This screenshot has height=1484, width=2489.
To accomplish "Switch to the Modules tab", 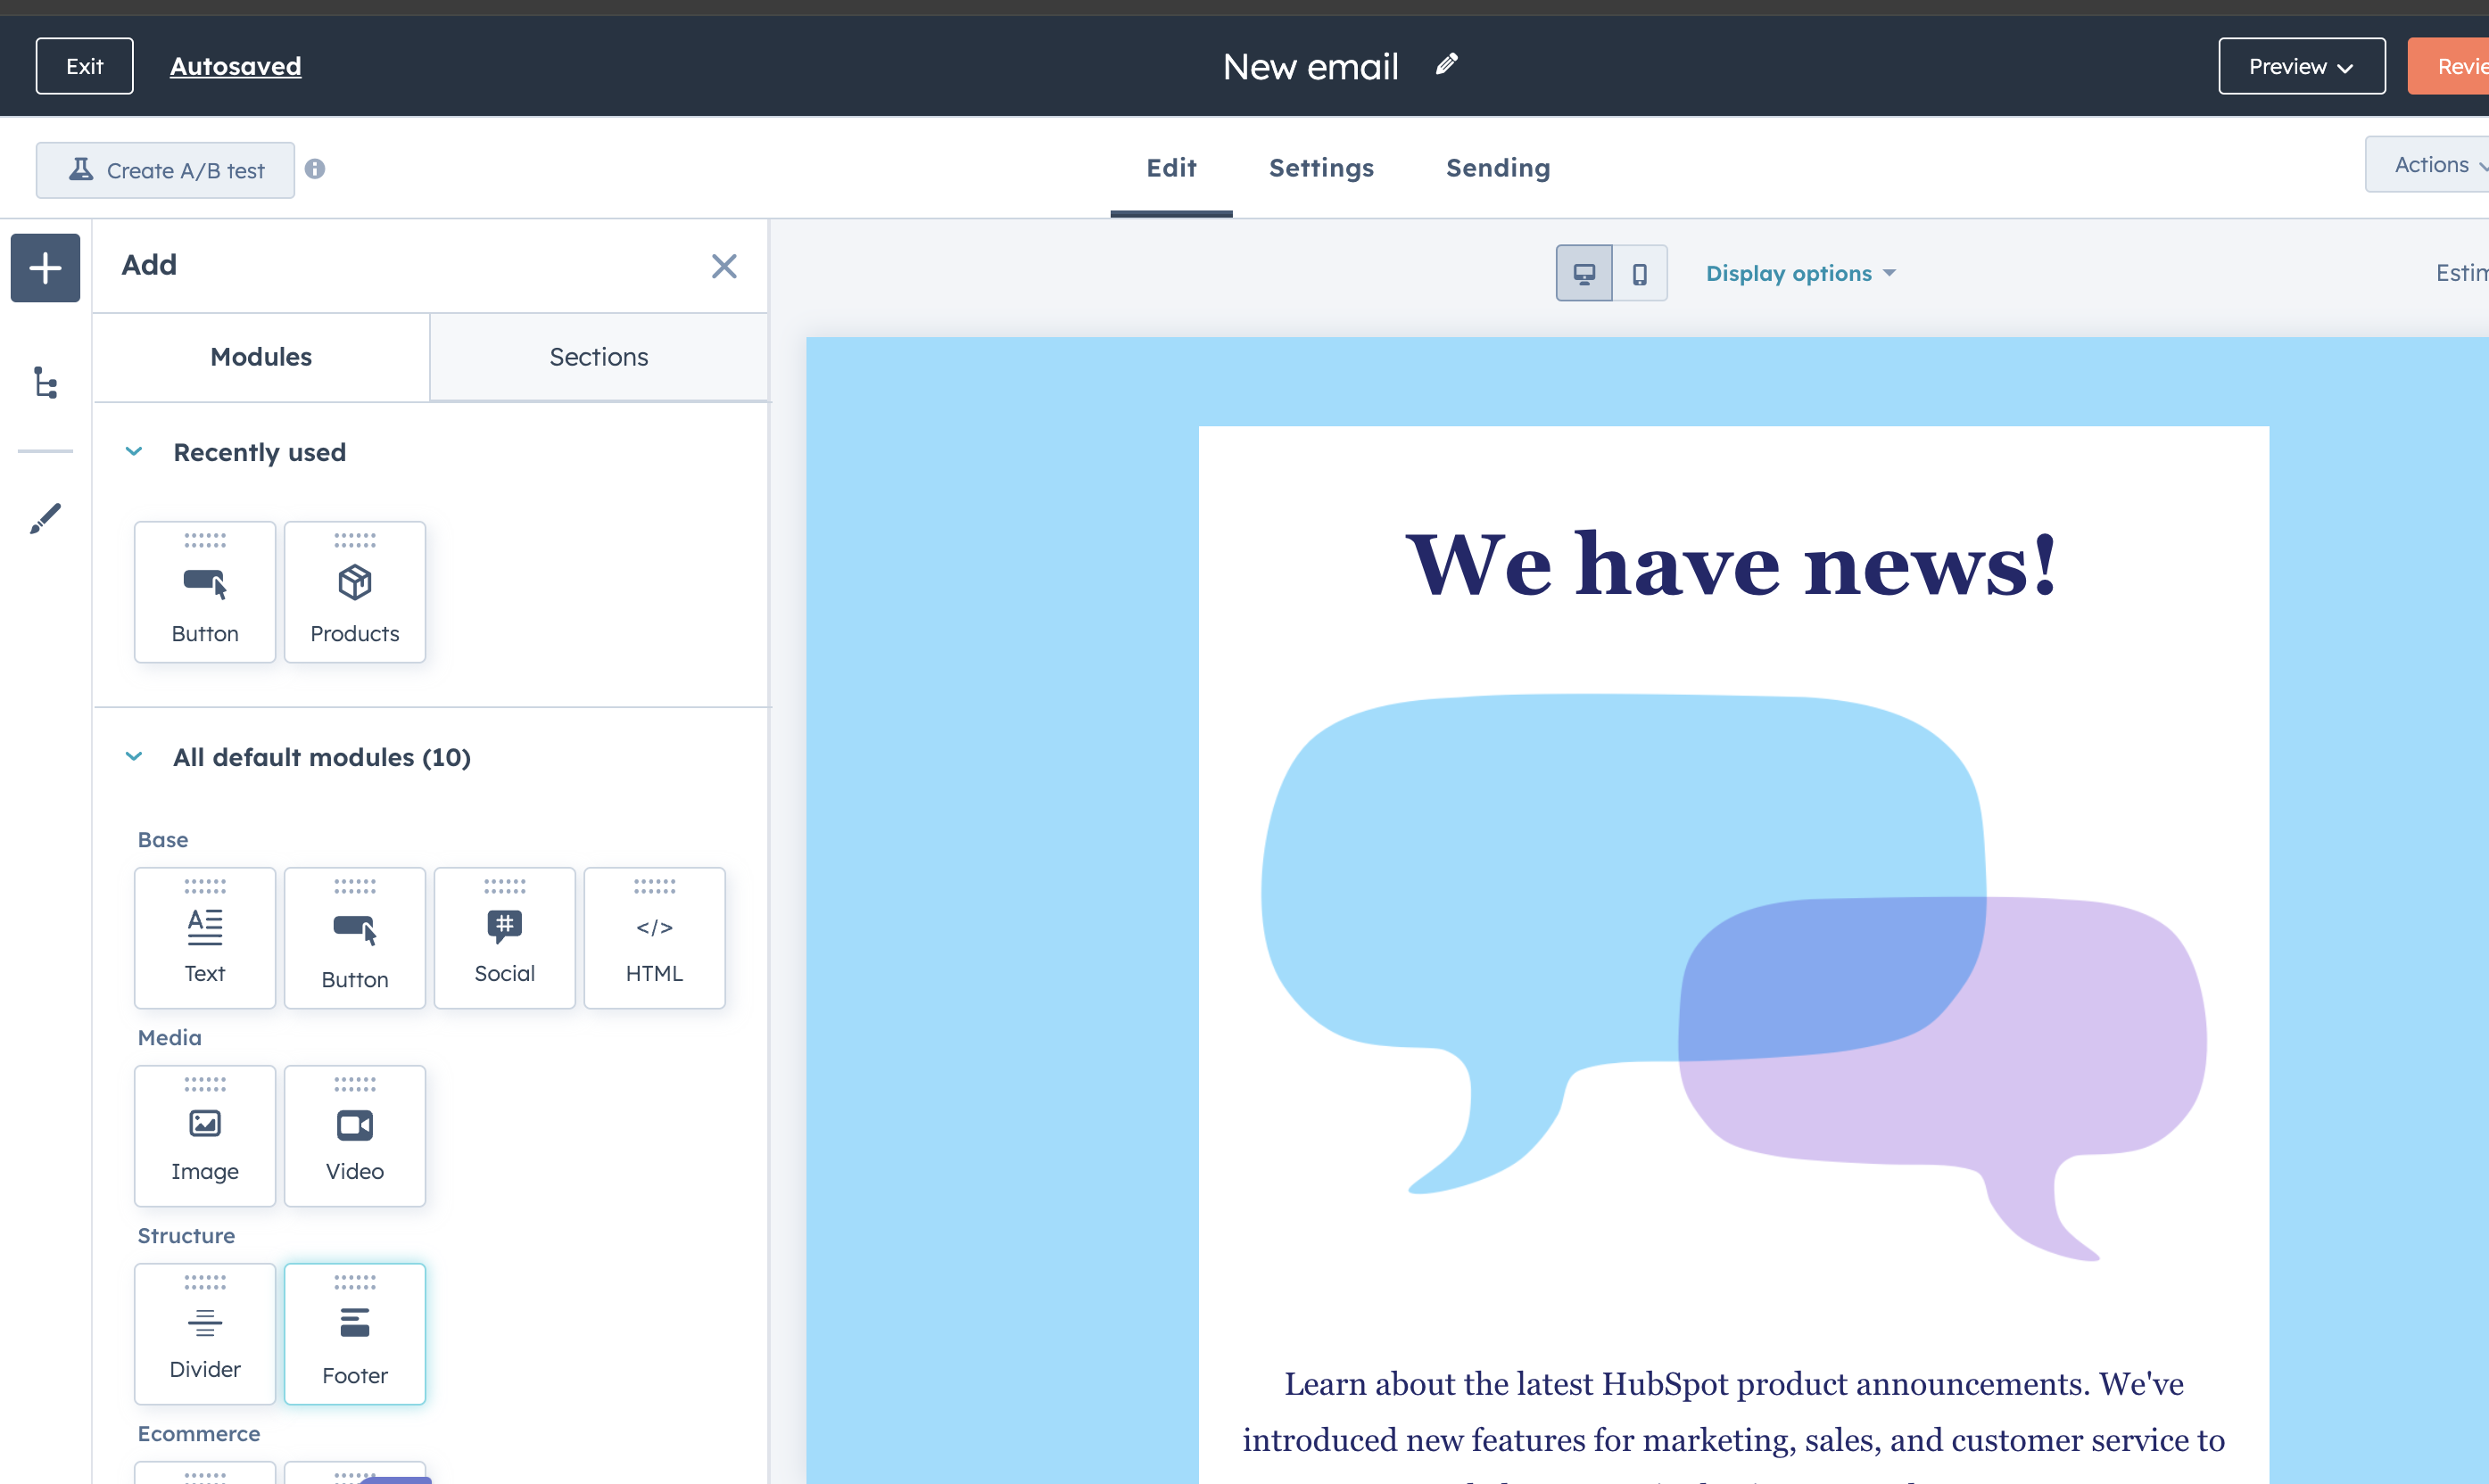I will tap(261, 357).
